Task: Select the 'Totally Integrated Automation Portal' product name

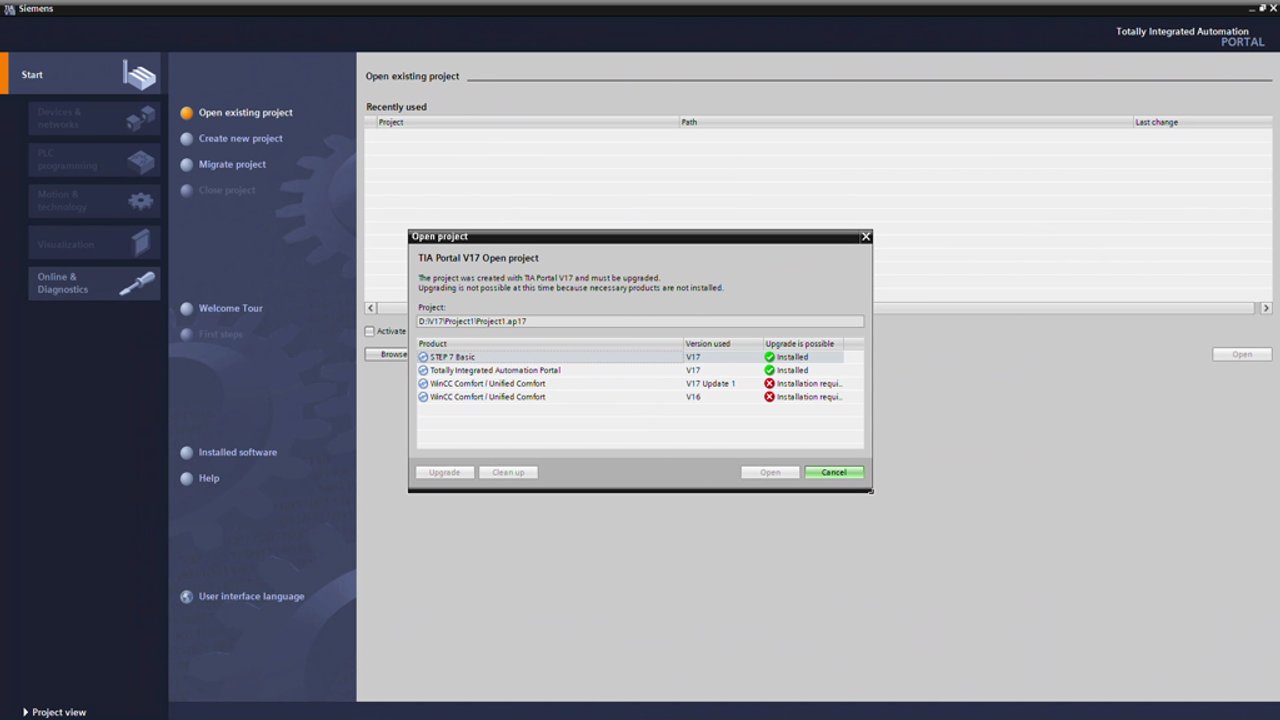Action: coord(495,370)
